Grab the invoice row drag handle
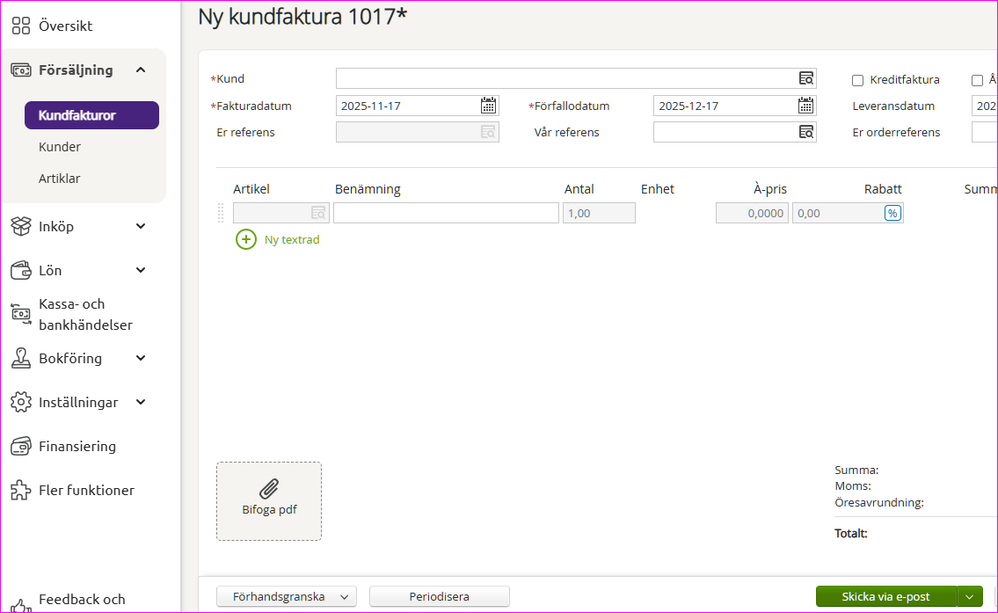This screenshot has width=998, height=613. pyautogui.click(x=221, y=213)
